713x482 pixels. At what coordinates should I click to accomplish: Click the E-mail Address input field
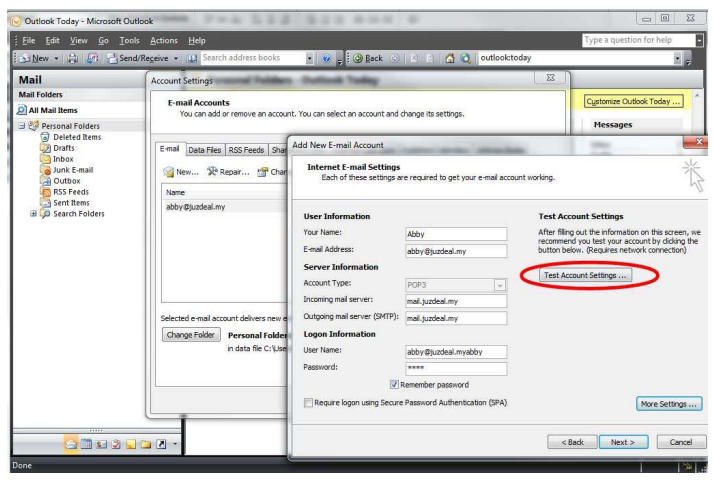[x=456, y=251]
